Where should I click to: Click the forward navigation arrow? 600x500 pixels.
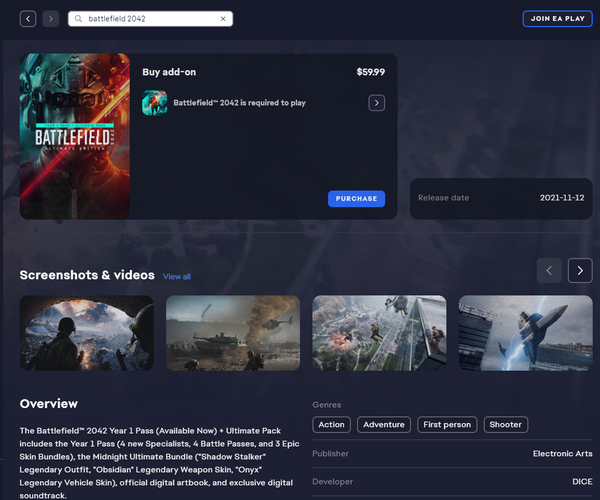click(50, 19)
